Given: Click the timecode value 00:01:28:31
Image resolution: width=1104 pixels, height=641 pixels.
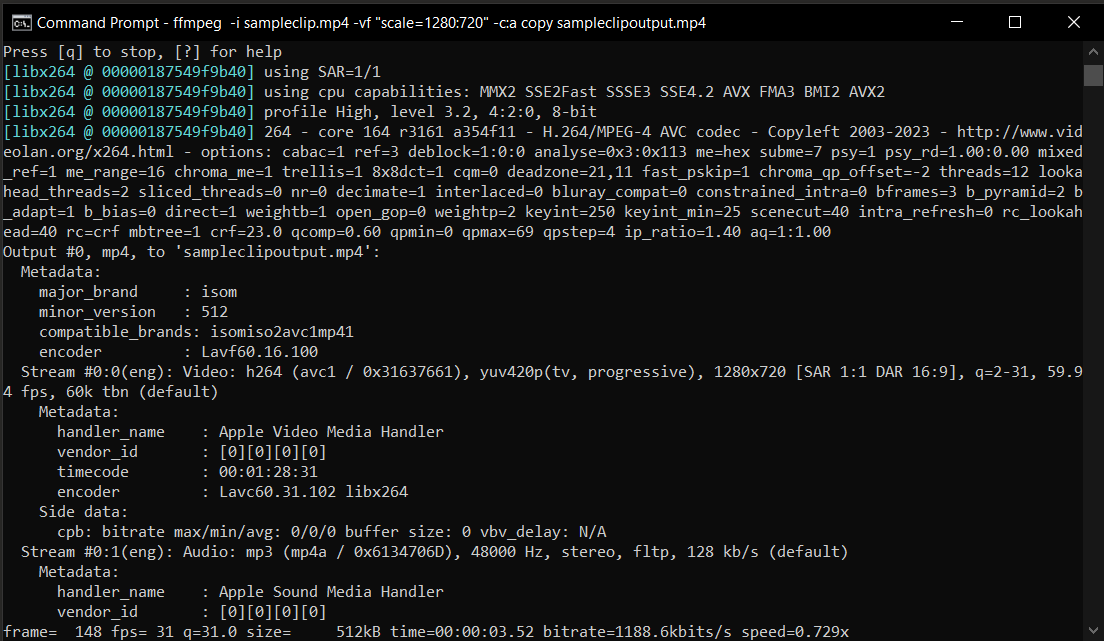Looking at the screenshot, I should (270, 471).
